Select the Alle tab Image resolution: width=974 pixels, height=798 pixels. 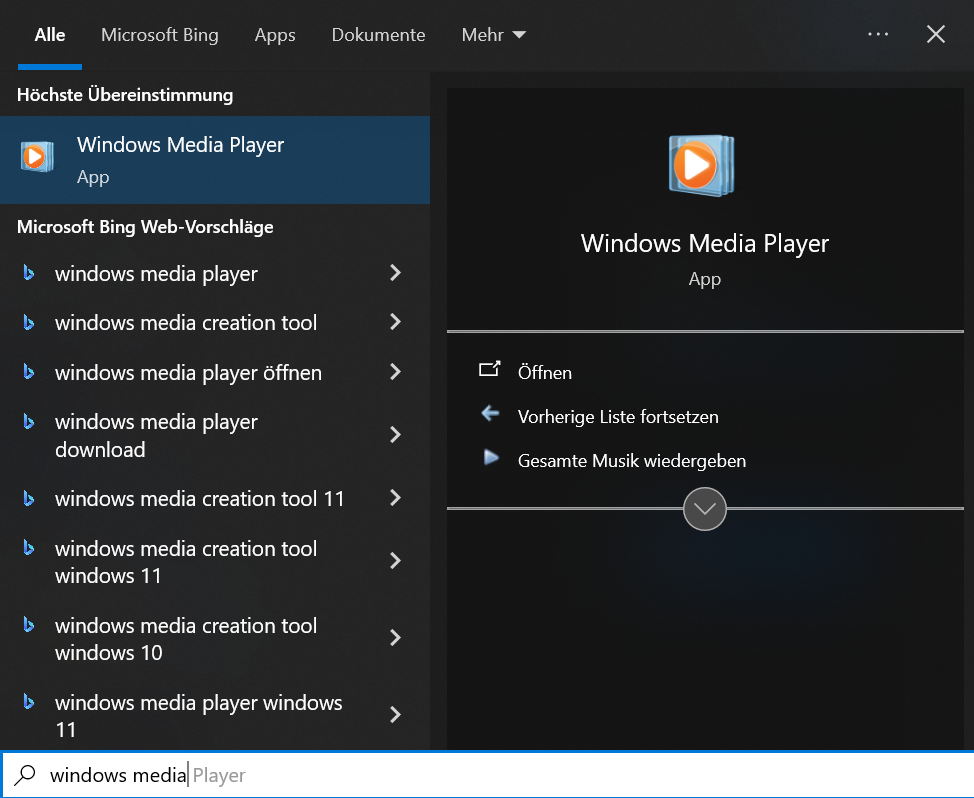pyautogui.click(x=50, y=35)
